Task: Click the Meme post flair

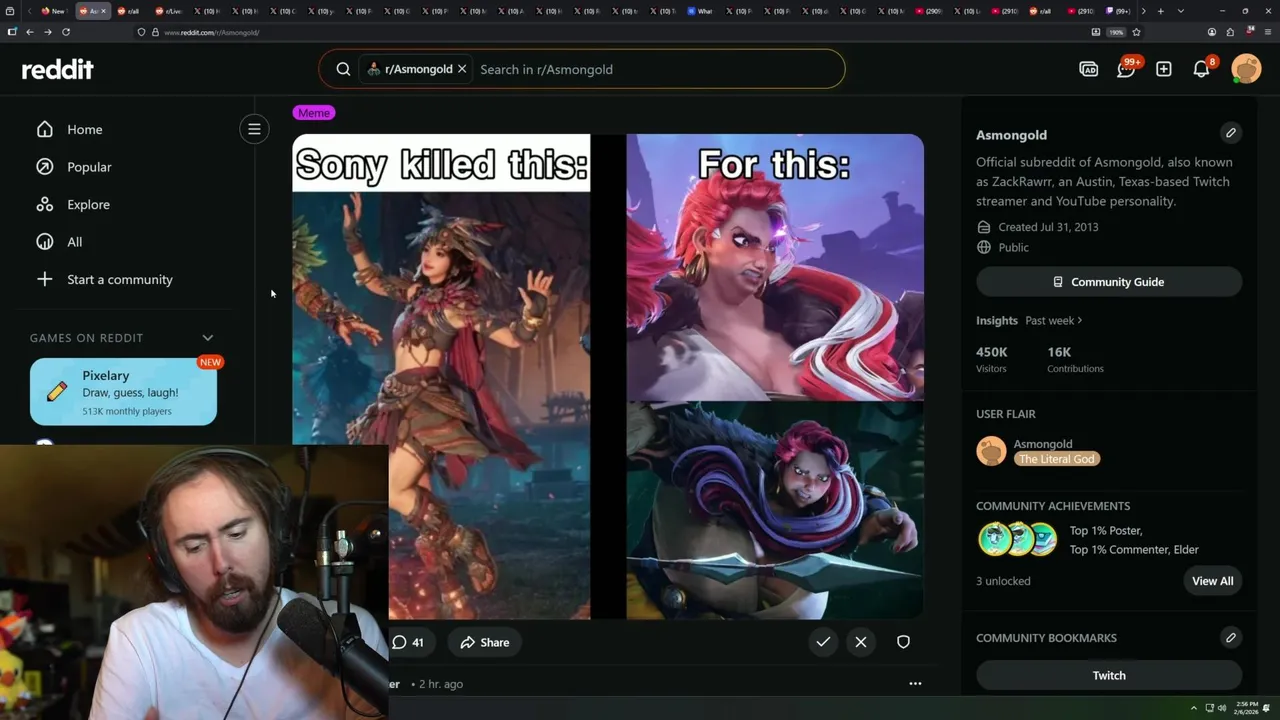Action: tap(313, 113)
